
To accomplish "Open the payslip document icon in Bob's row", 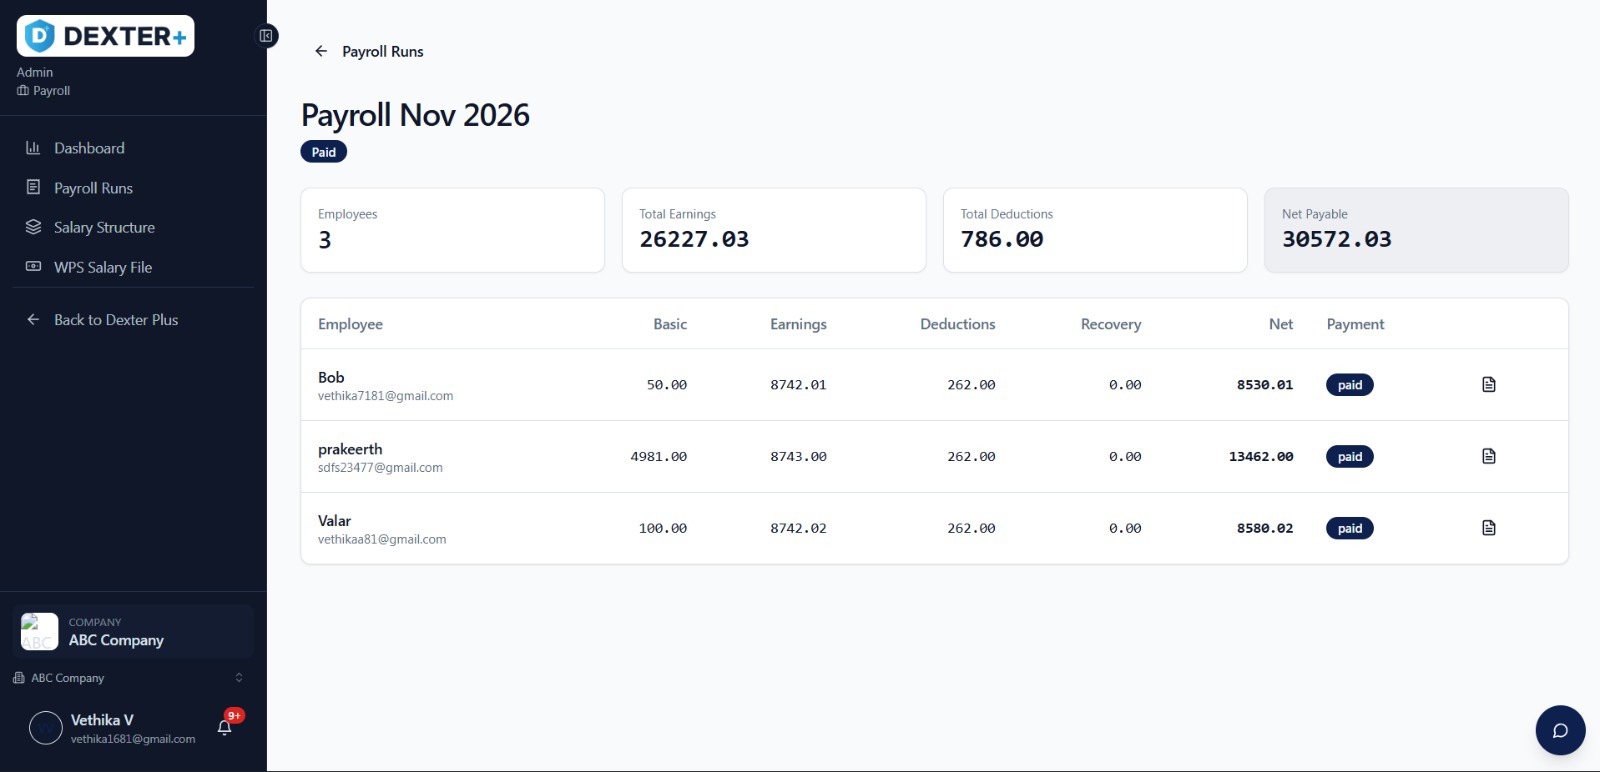I will click(x=1489, y=385).
